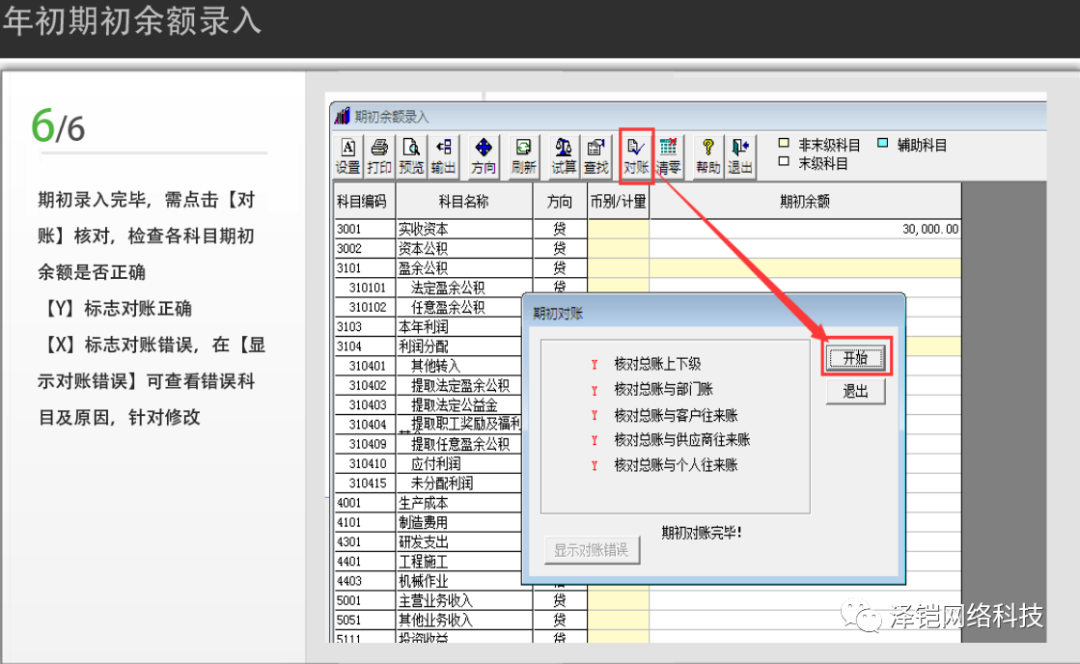
Task: Run 试算 (Trial balance) from the toolbar
Action: (564, 156)
